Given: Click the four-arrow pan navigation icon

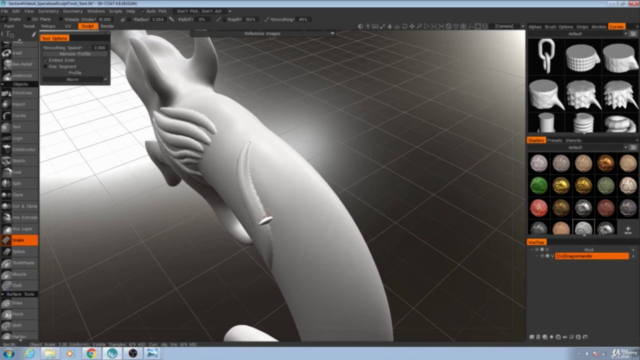Looking at the screenshot, I should click(x=412, y=26).
